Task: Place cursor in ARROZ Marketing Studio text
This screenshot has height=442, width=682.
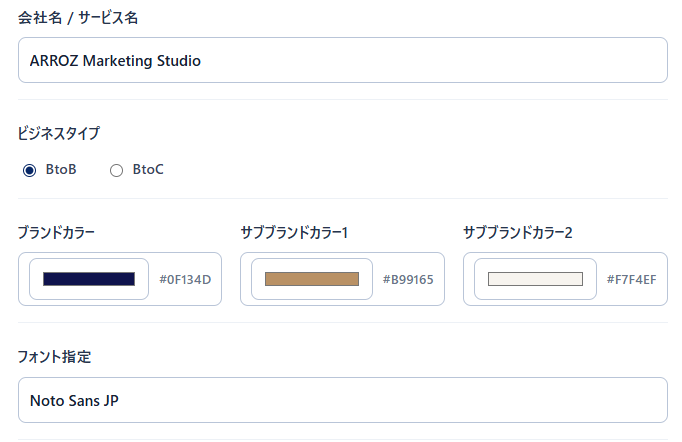Action: click(x=115, y=60)
